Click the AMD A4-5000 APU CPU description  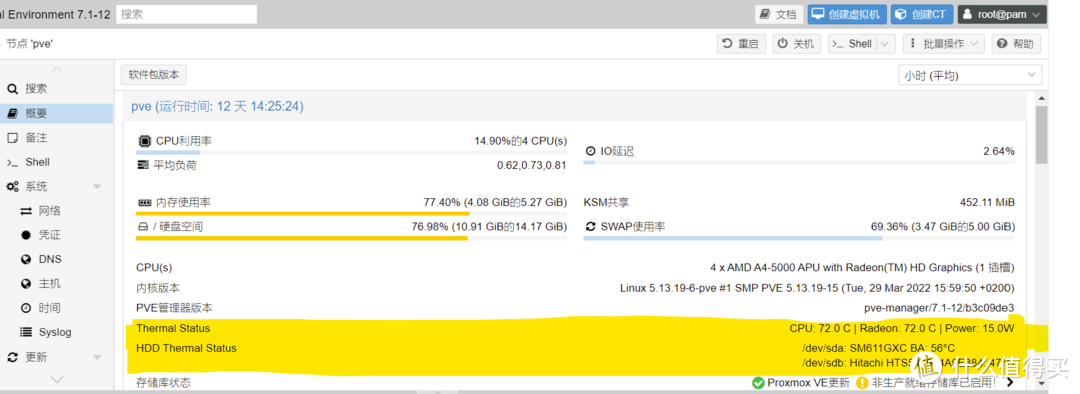click(x=862, y=267)
